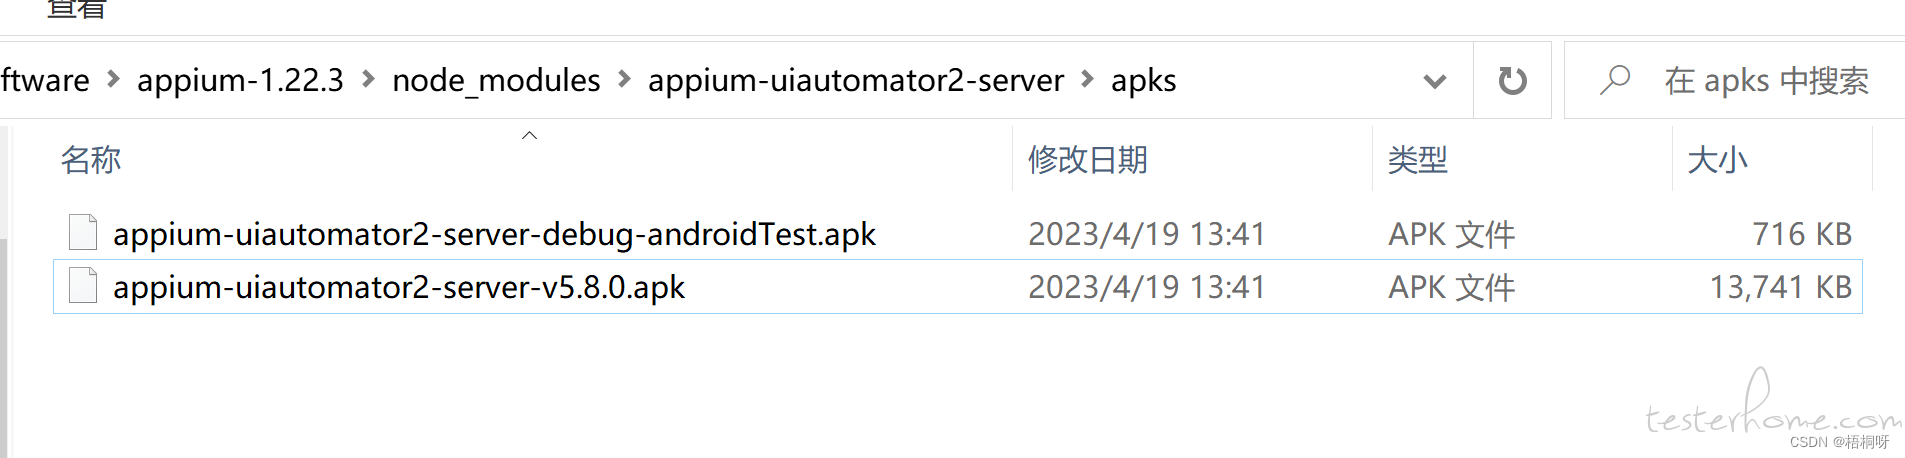Go to appium-1.22.3 breadcrumb folder
This screenshot has height=458, width=1905.
240,80
